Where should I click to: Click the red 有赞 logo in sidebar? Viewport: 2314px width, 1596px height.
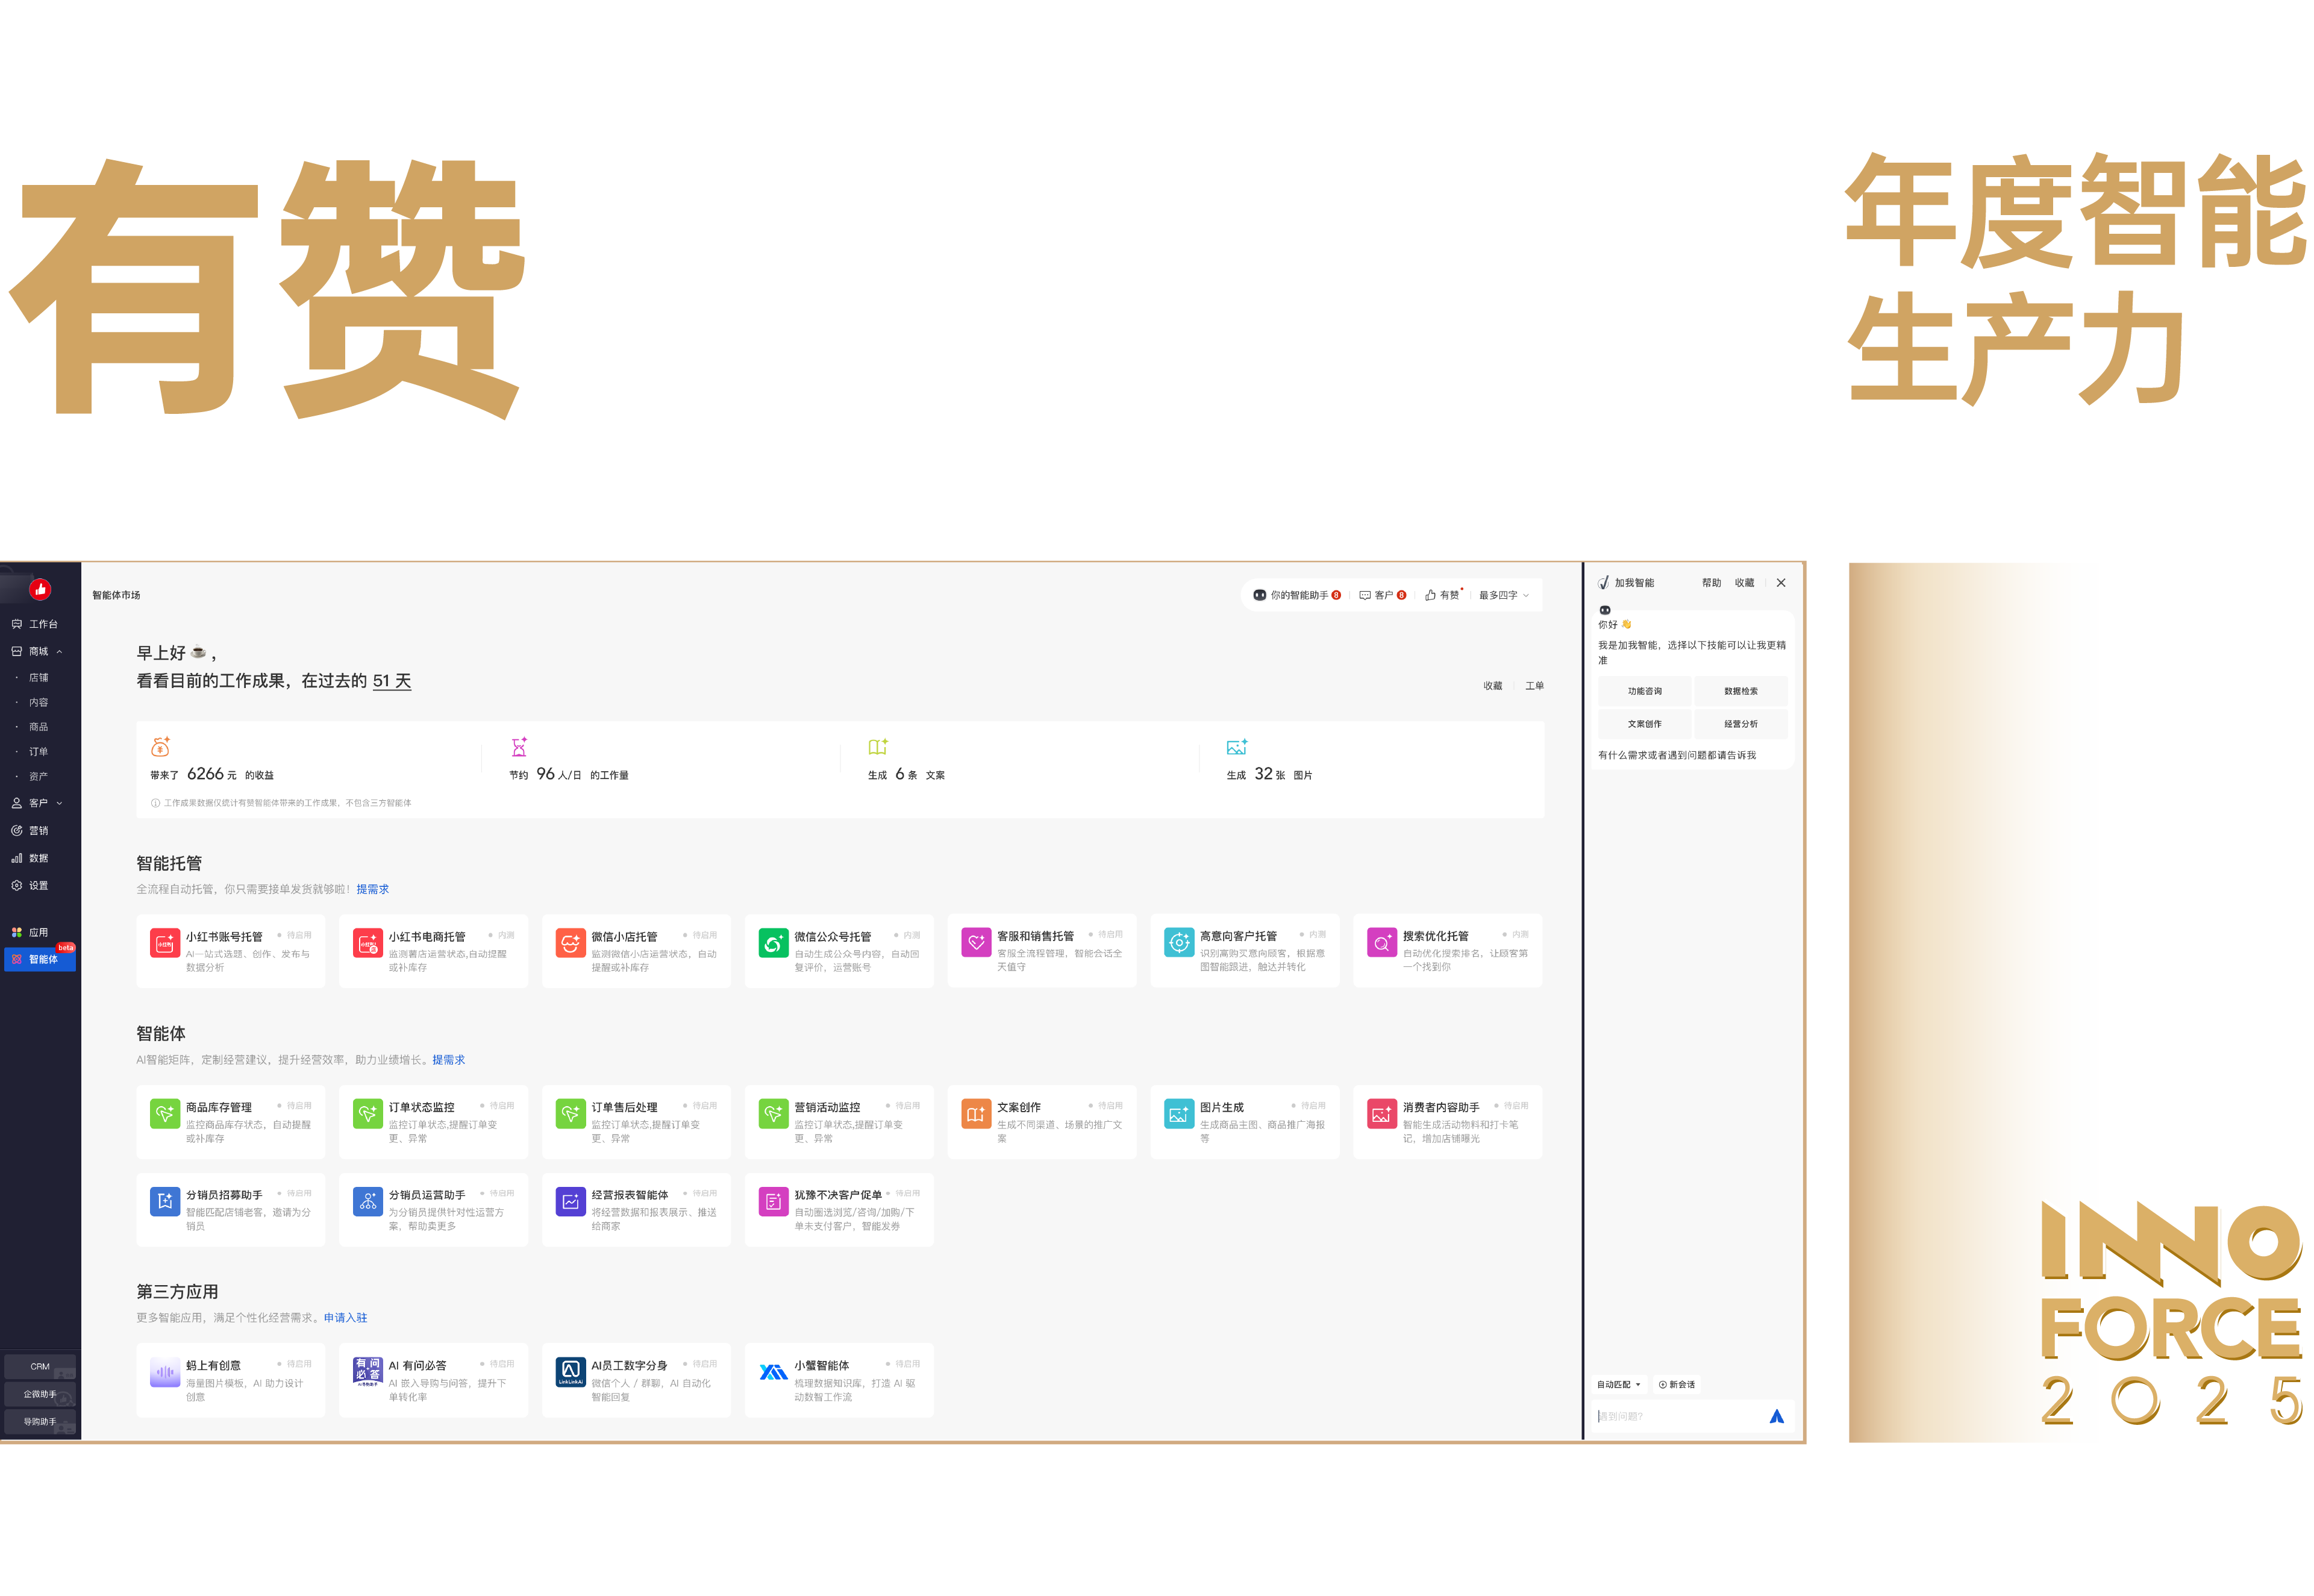coord(40,589)
